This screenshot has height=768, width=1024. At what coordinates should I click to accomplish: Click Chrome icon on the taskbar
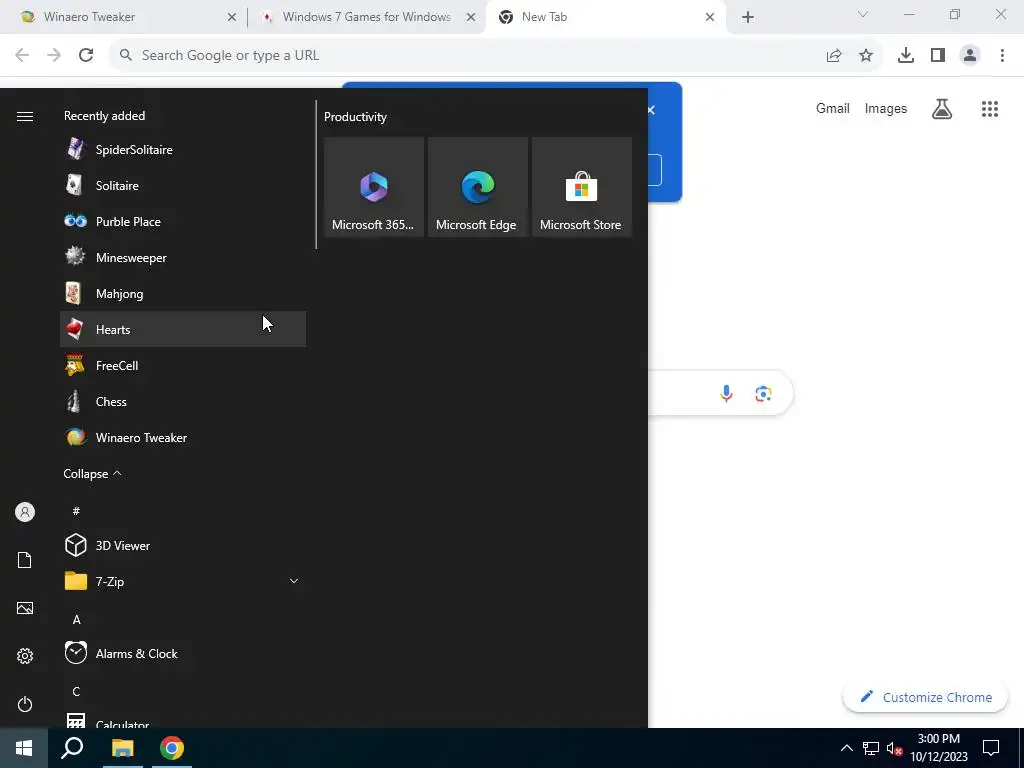tap(172, 748)
